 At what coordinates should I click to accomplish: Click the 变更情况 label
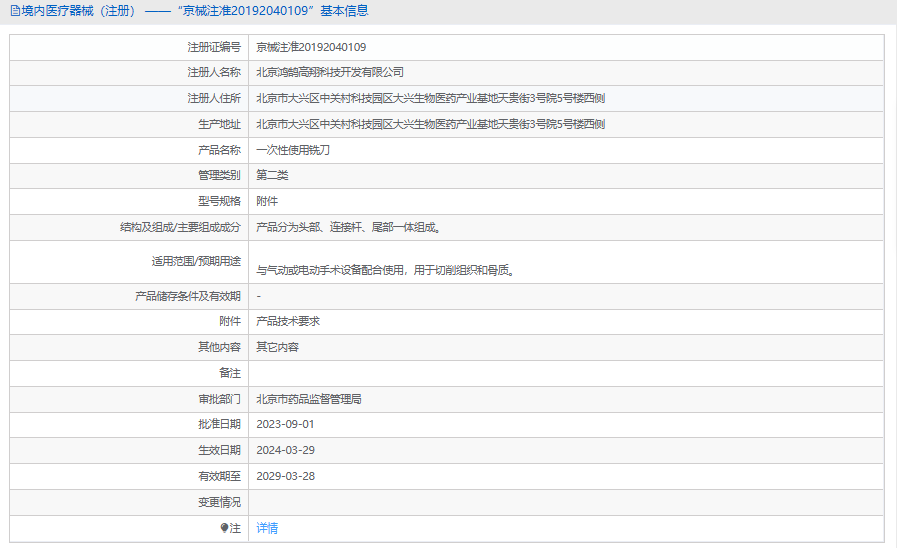click(x=220, y=502)
